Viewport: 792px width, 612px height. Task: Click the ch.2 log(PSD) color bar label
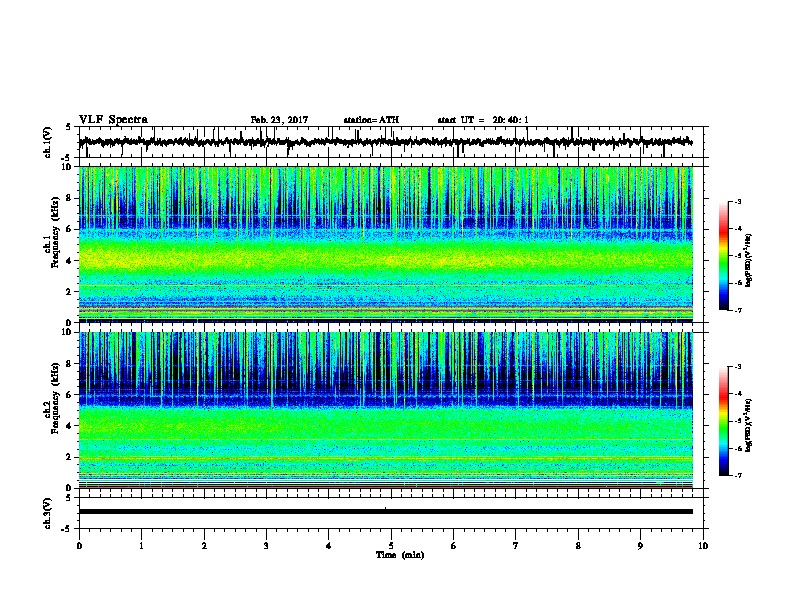point(749,426)
